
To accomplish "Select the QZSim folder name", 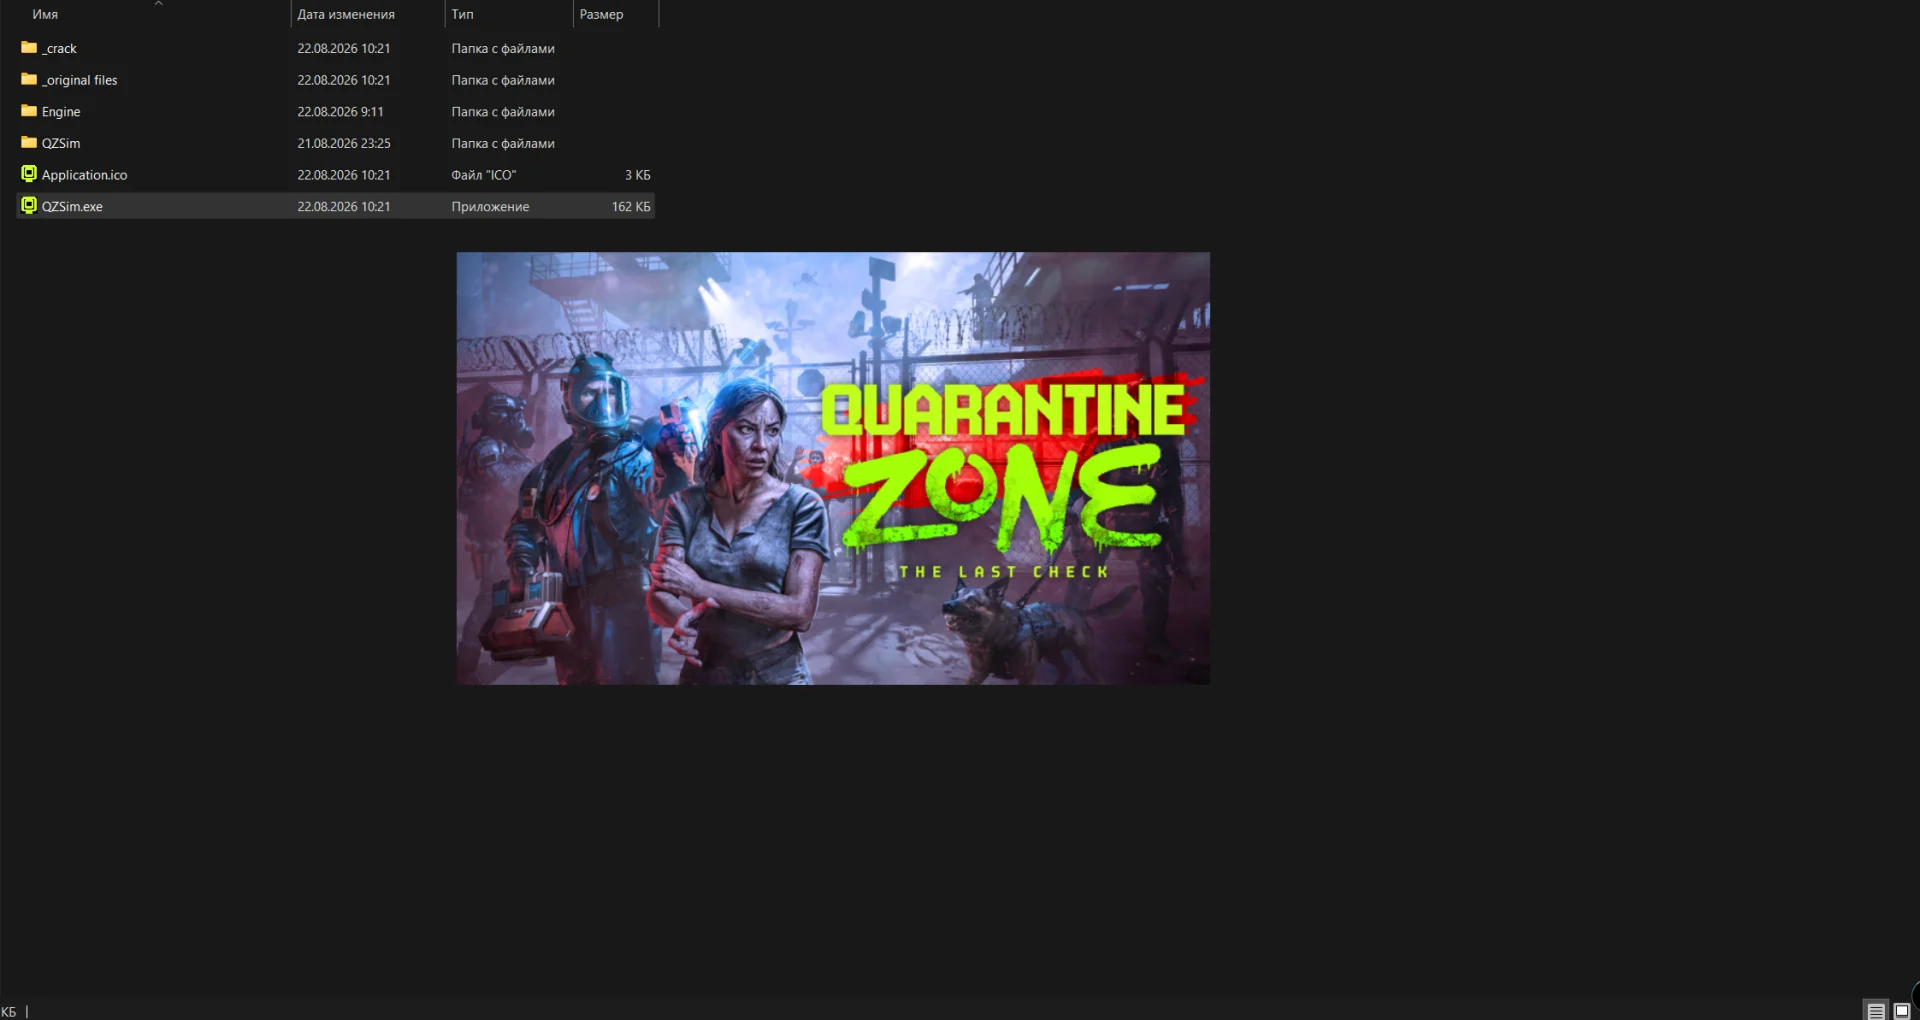I will click(61, 143).
